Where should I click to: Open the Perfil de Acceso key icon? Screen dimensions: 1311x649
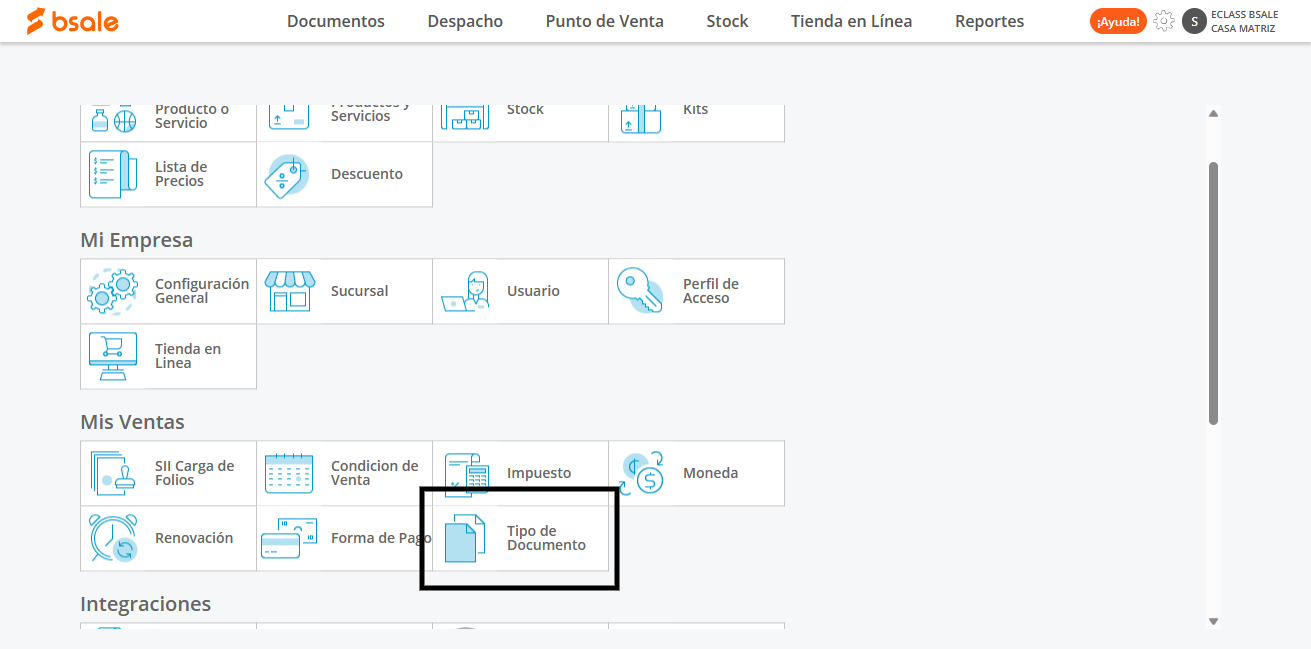coord(640,291)
